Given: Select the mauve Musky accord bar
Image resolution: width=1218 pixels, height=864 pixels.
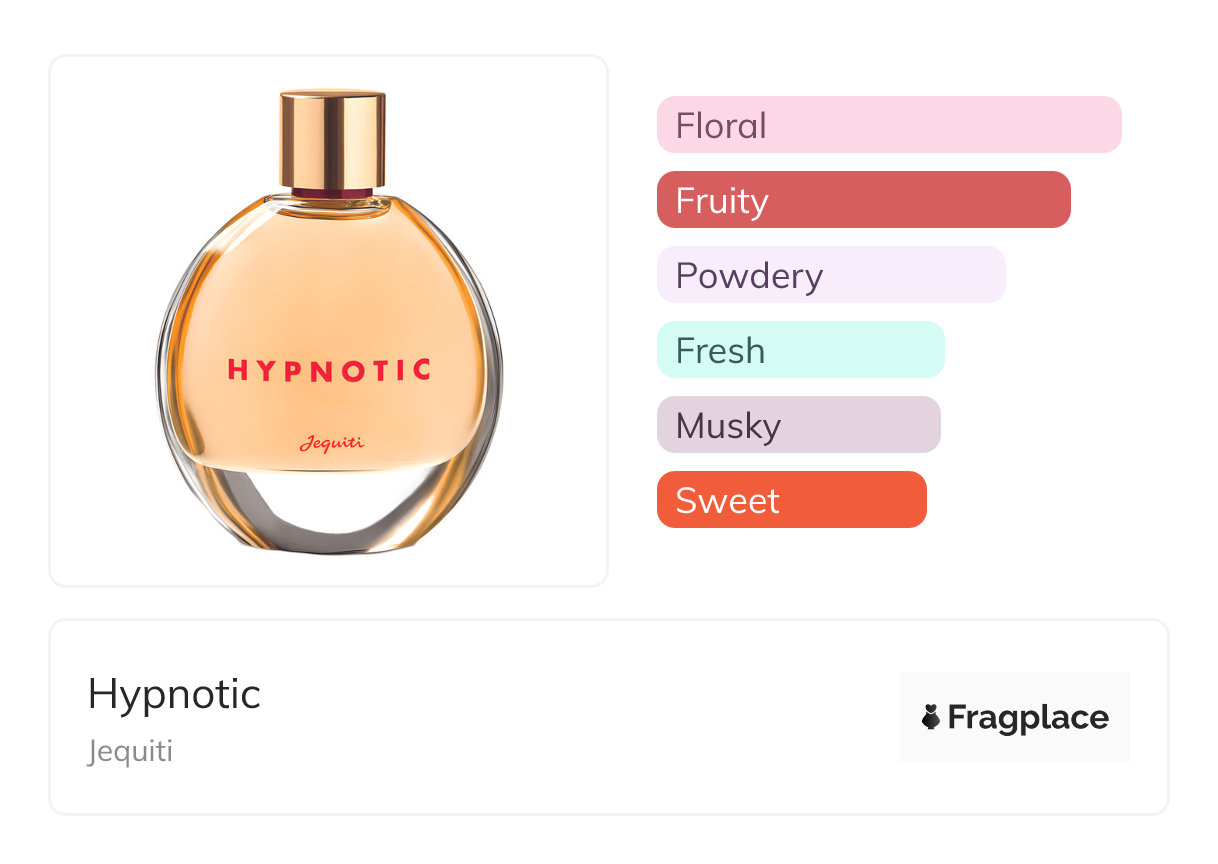Looking at the screenshot, I should pyautogui.click(x=798, y=425).
